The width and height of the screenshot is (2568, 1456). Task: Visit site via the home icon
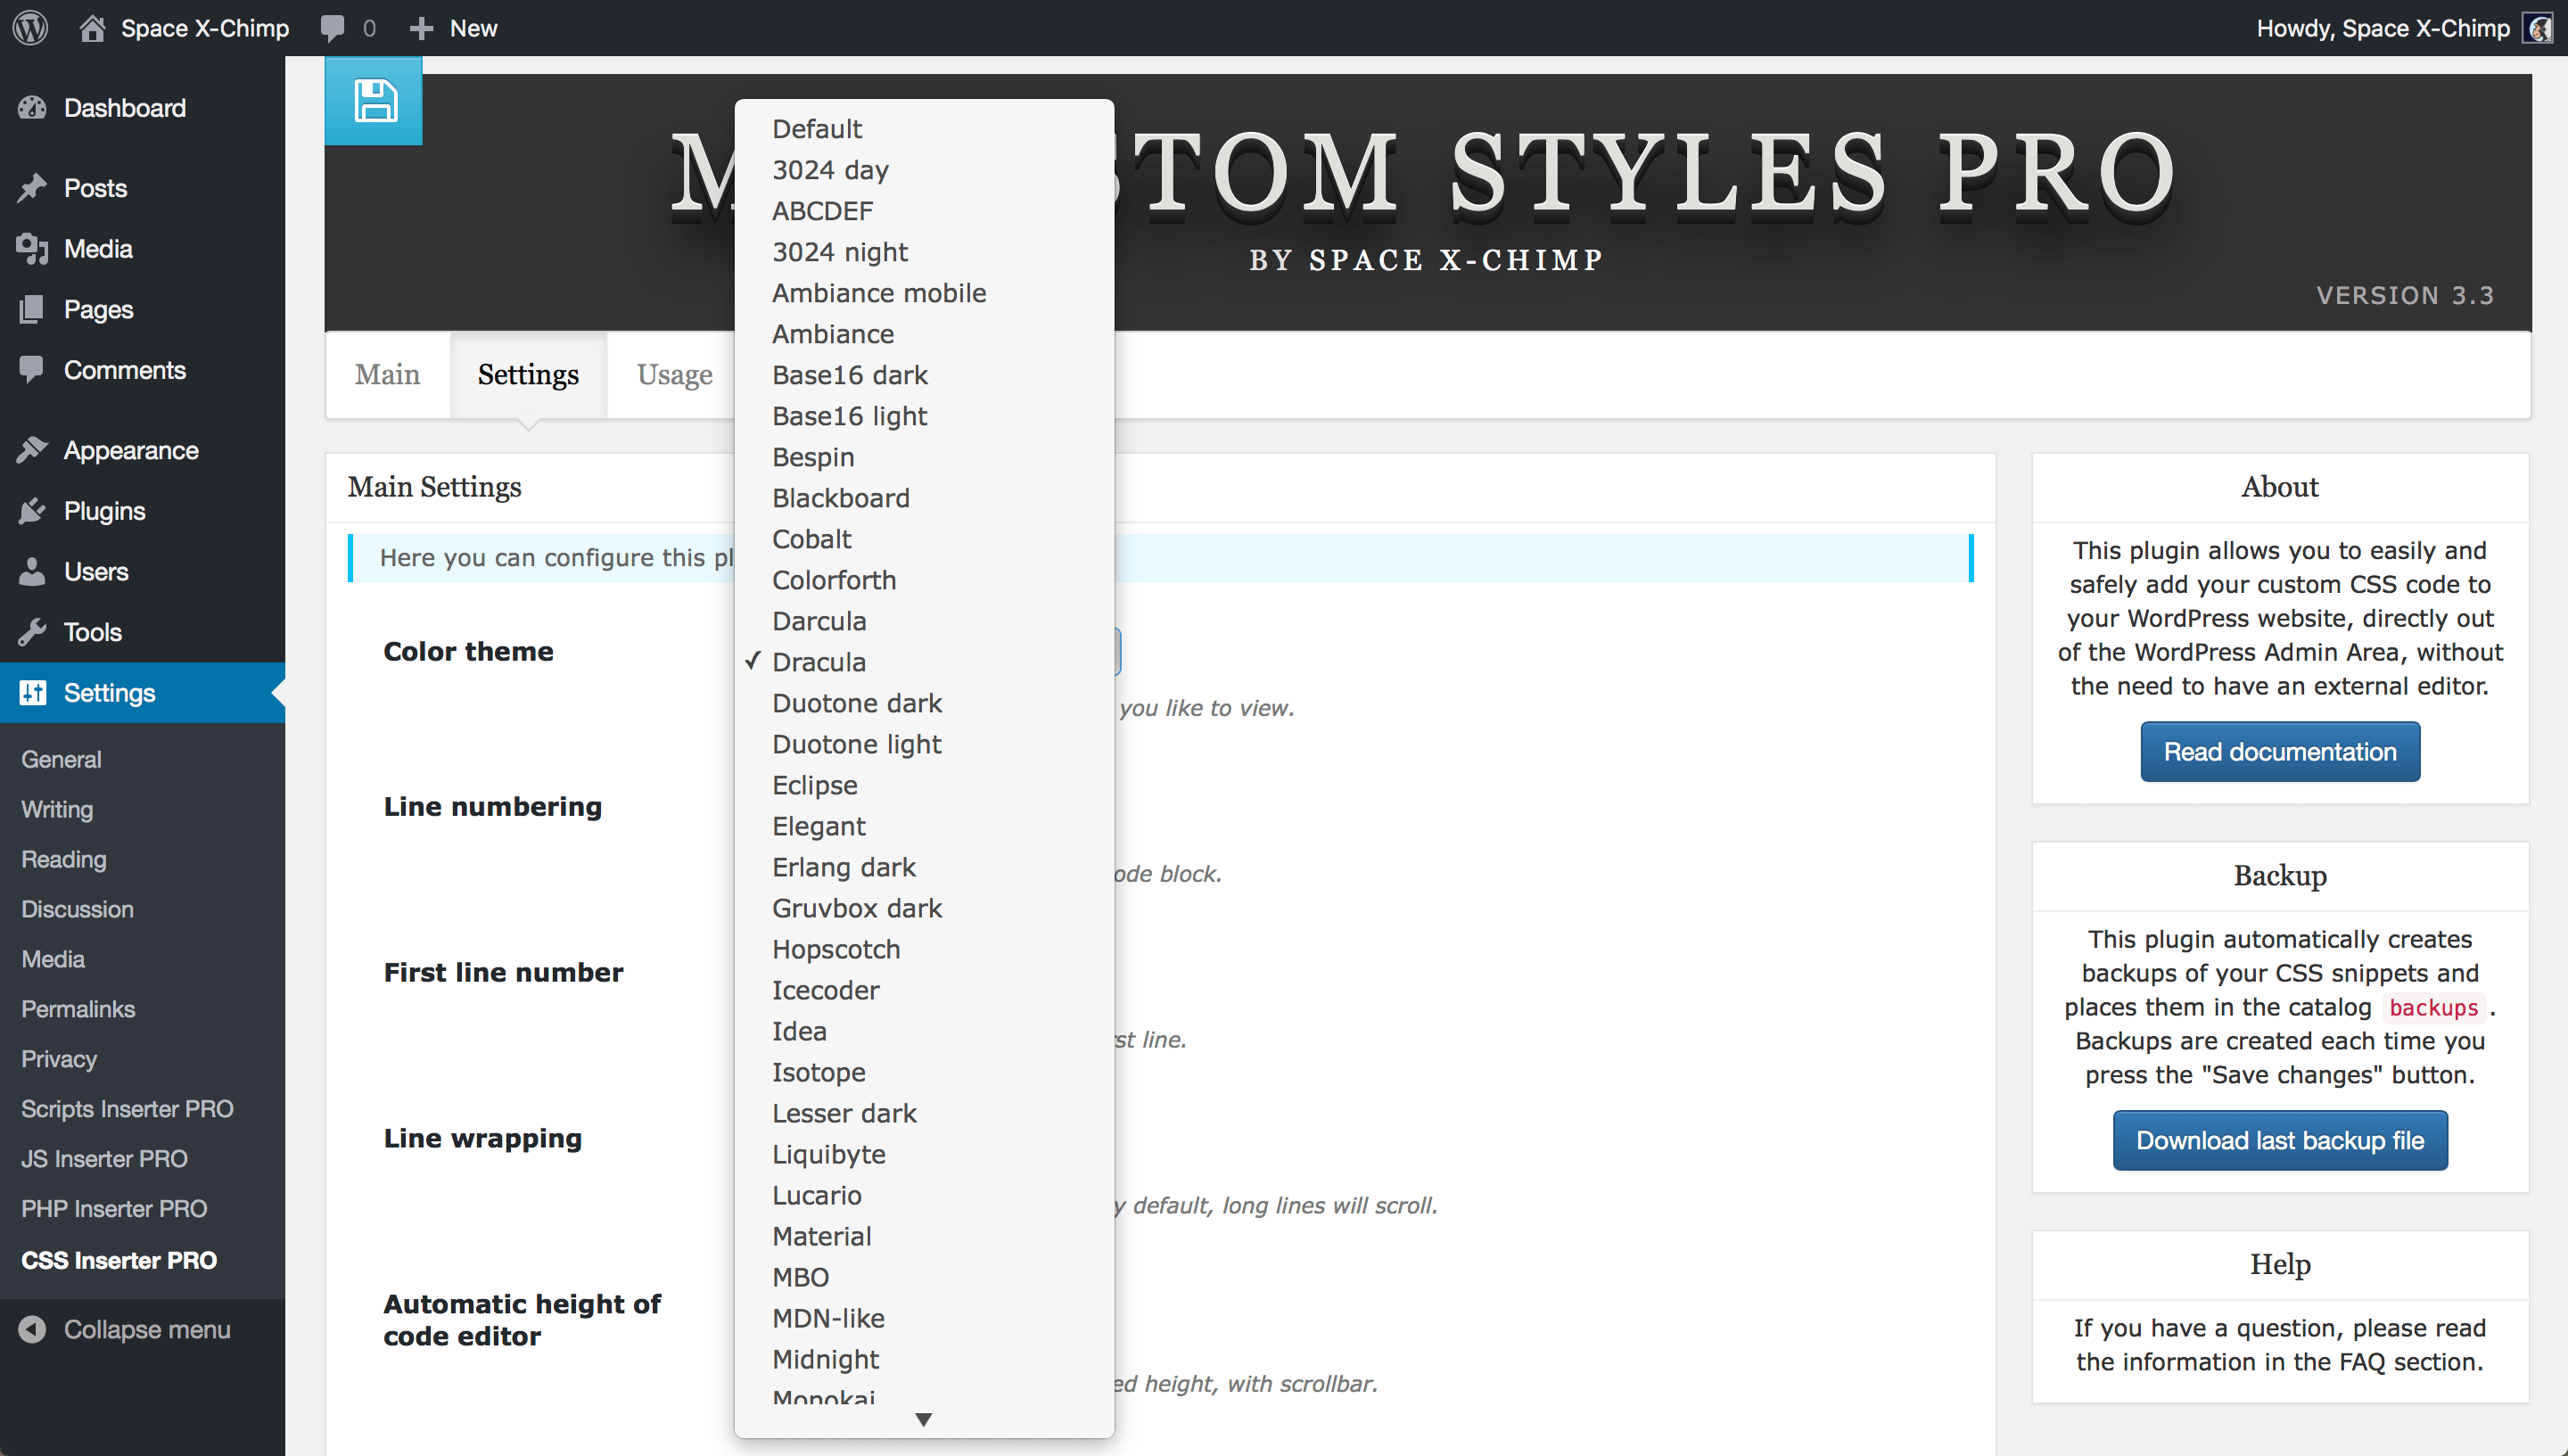click(92, 28)
